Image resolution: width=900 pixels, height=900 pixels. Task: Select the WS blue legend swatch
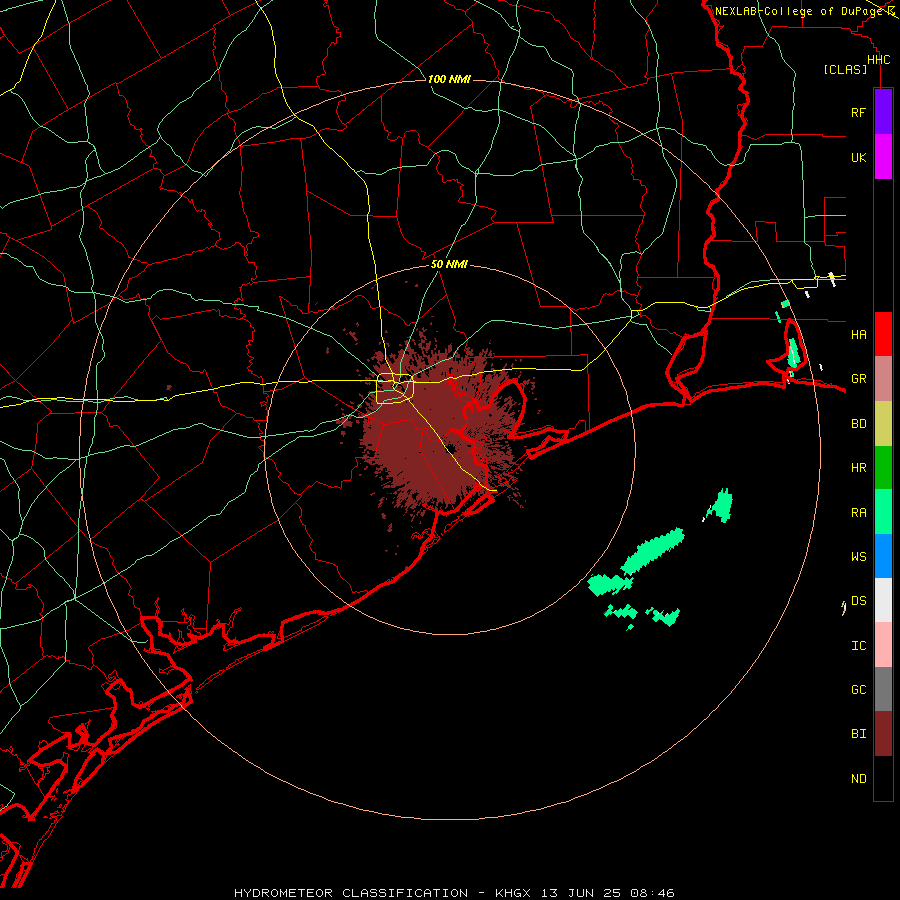[x=883, y=556]
